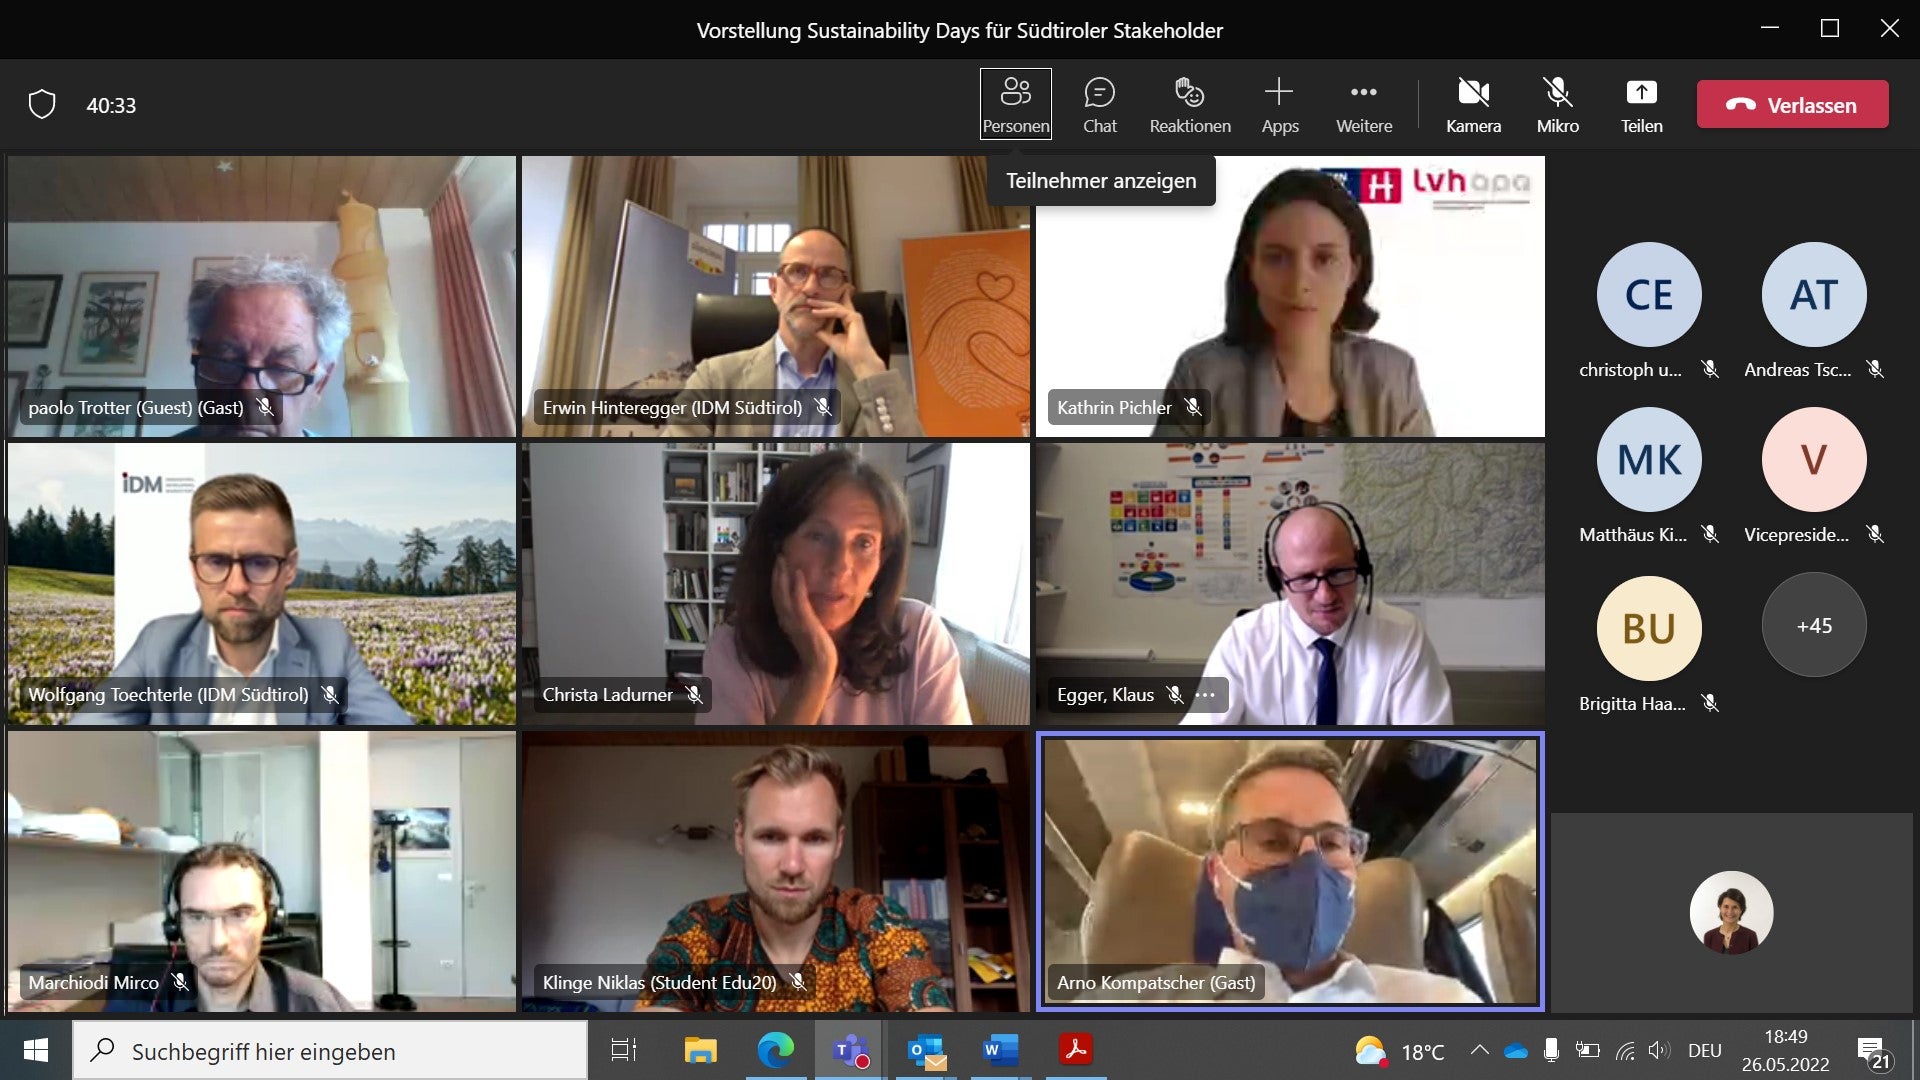Open the Weitere more options menu
The height and width of the screenshot is (1080, 1920).
click(x=1363, y=104)
